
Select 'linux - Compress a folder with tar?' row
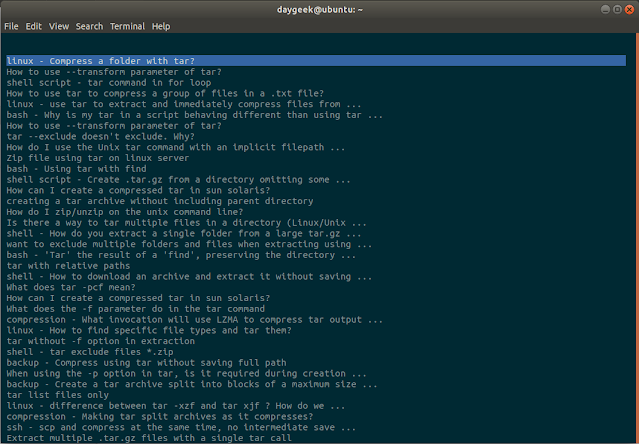pyautogui.click(x=316, y=61)
